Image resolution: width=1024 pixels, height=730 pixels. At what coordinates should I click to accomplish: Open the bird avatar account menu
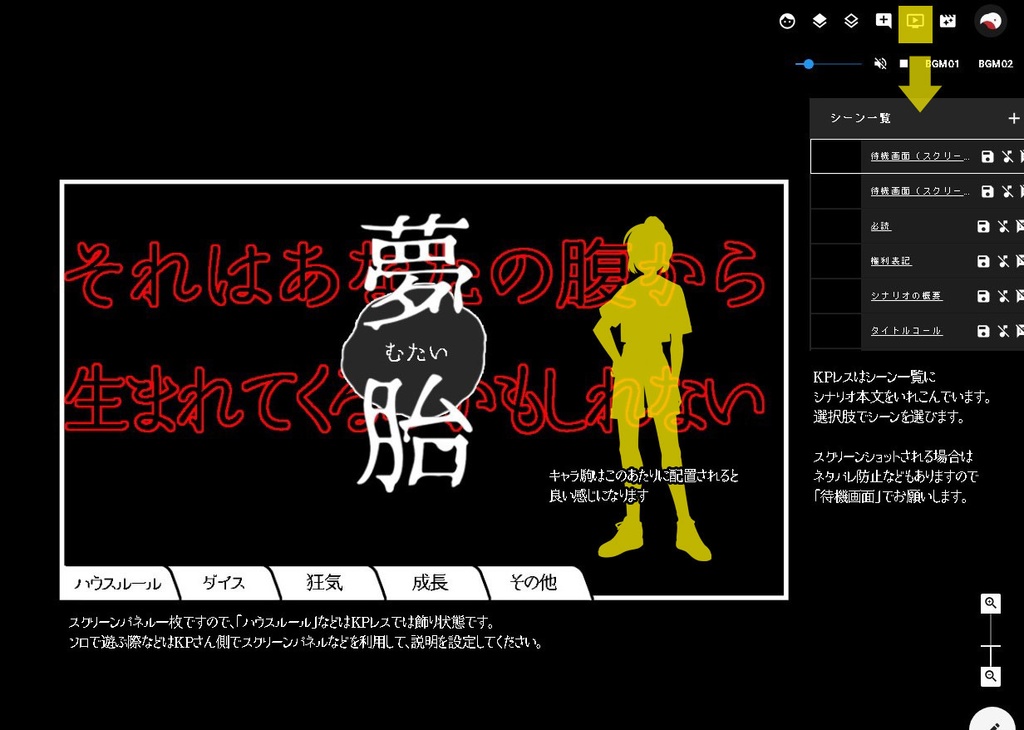(x=990, y=21)
